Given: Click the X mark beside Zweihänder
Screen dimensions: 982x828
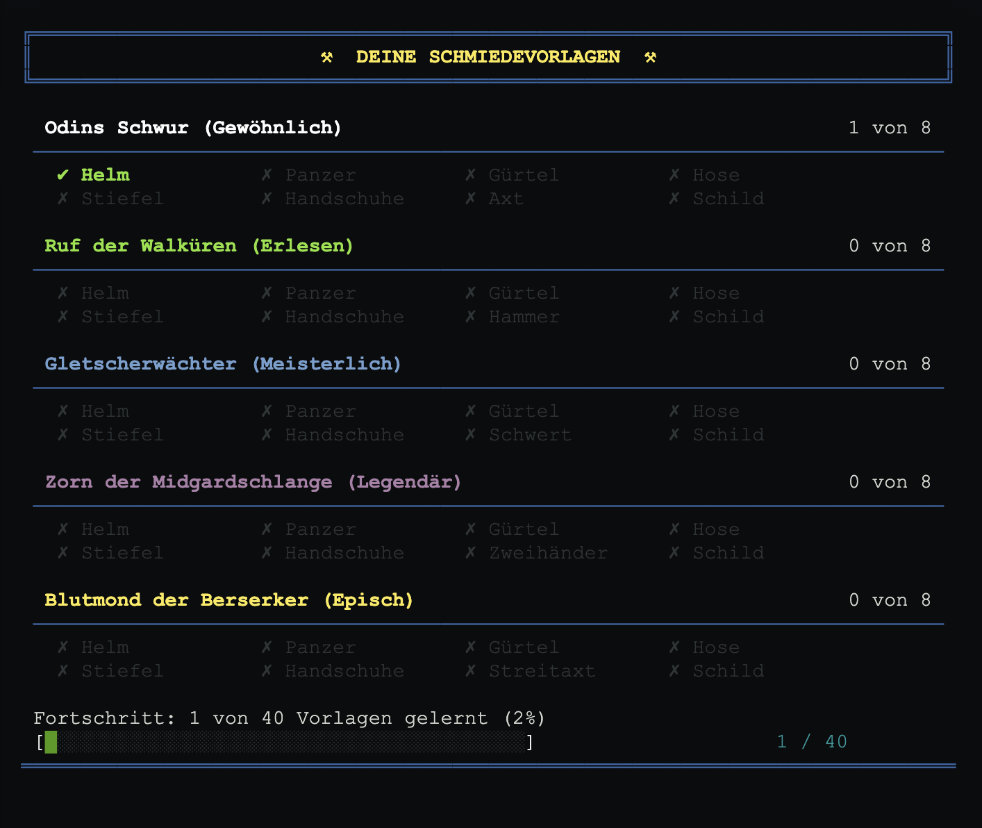Looking at the screenshot, I should pos(470,553).
